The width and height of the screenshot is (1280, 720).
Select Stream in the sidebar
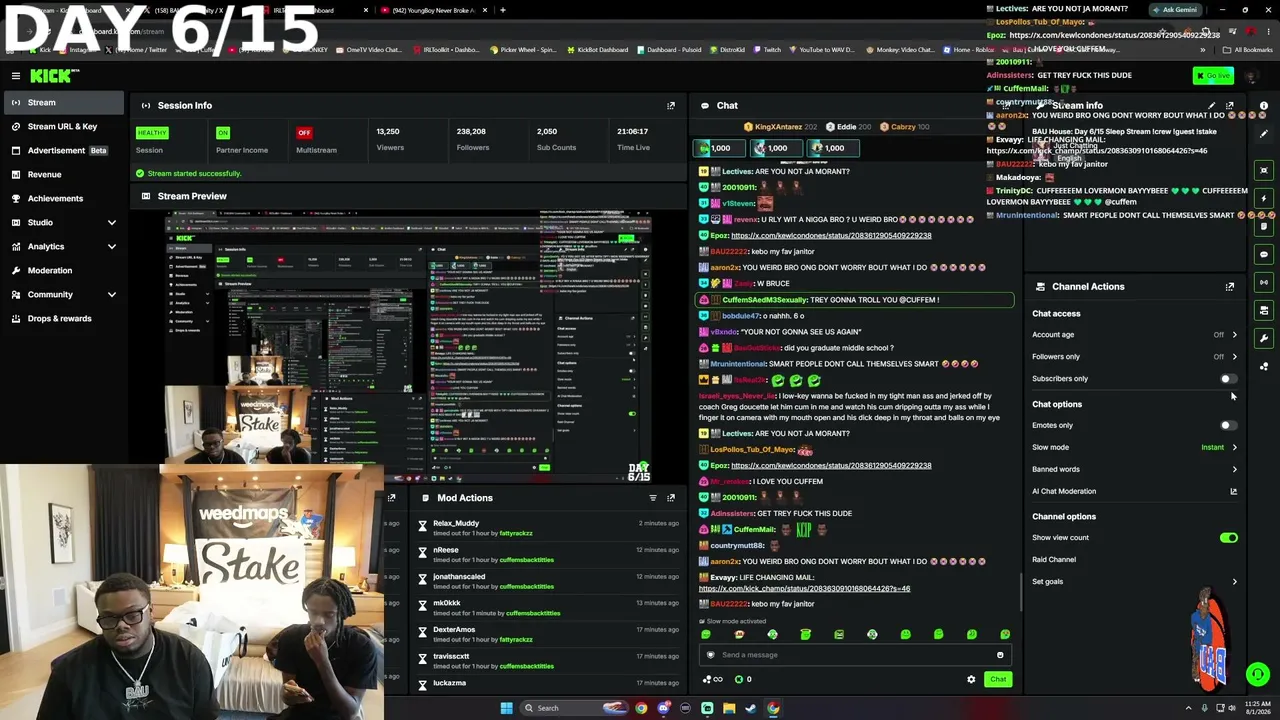(62, 102)
